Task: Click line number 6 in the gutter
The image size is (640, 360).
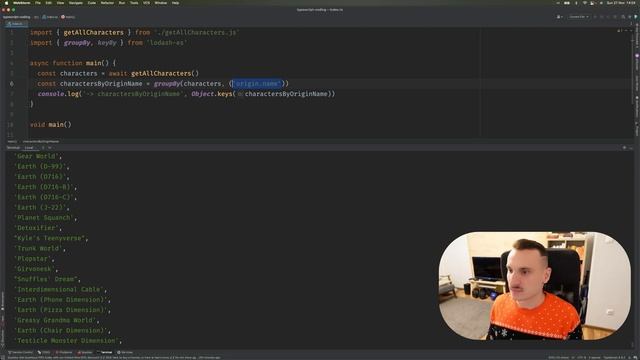Action: point(11,84)
